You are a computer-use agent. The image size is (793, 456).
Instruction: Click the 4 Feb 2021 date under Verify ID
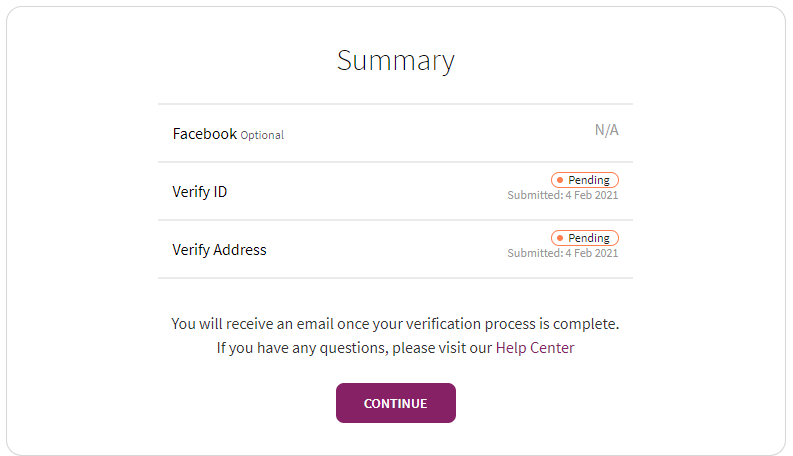point(592,195)
